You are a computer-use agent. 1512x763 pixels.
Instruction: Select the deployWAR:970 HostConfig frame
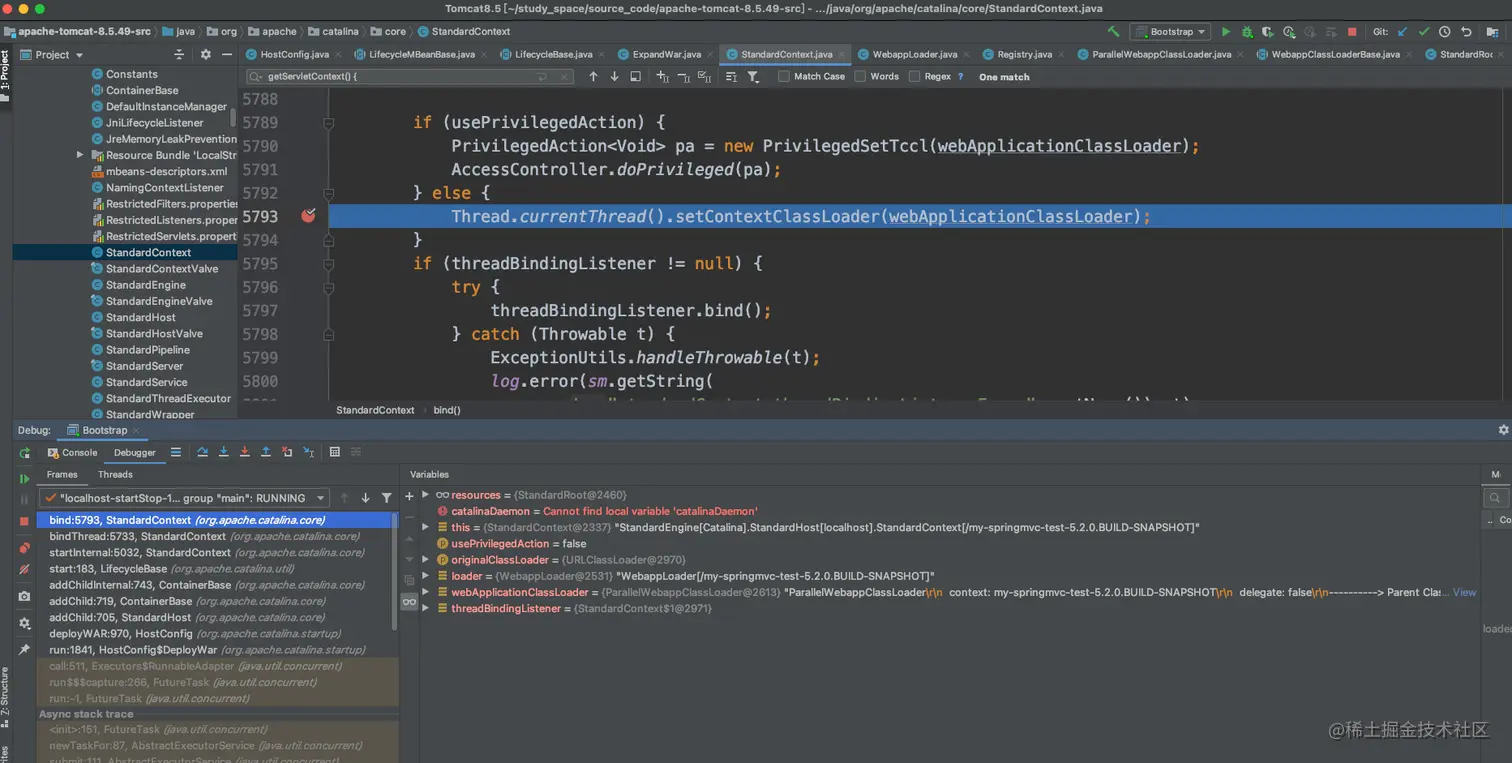coord(217,633)
